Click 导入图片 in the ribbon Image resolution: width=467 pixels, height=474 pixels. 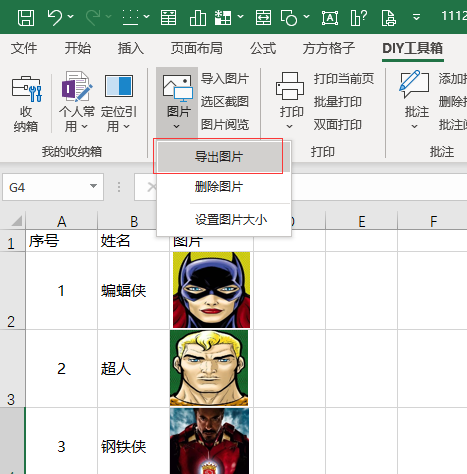tap(225, 79)
